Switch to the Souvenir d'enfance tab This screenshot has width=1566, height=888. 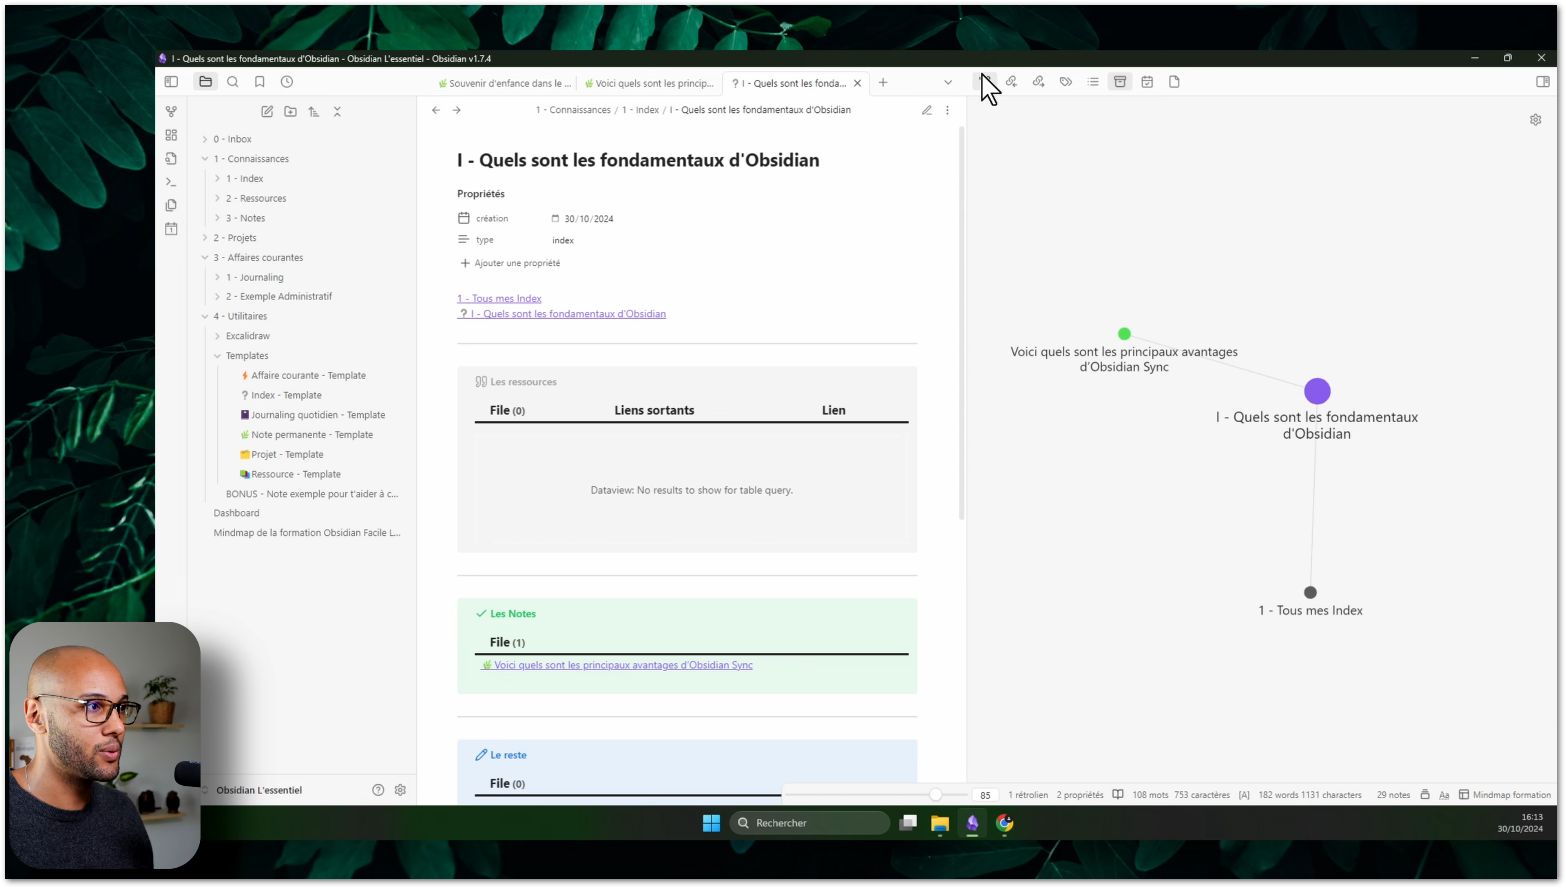pyautogui.click(x=505, y=84)
